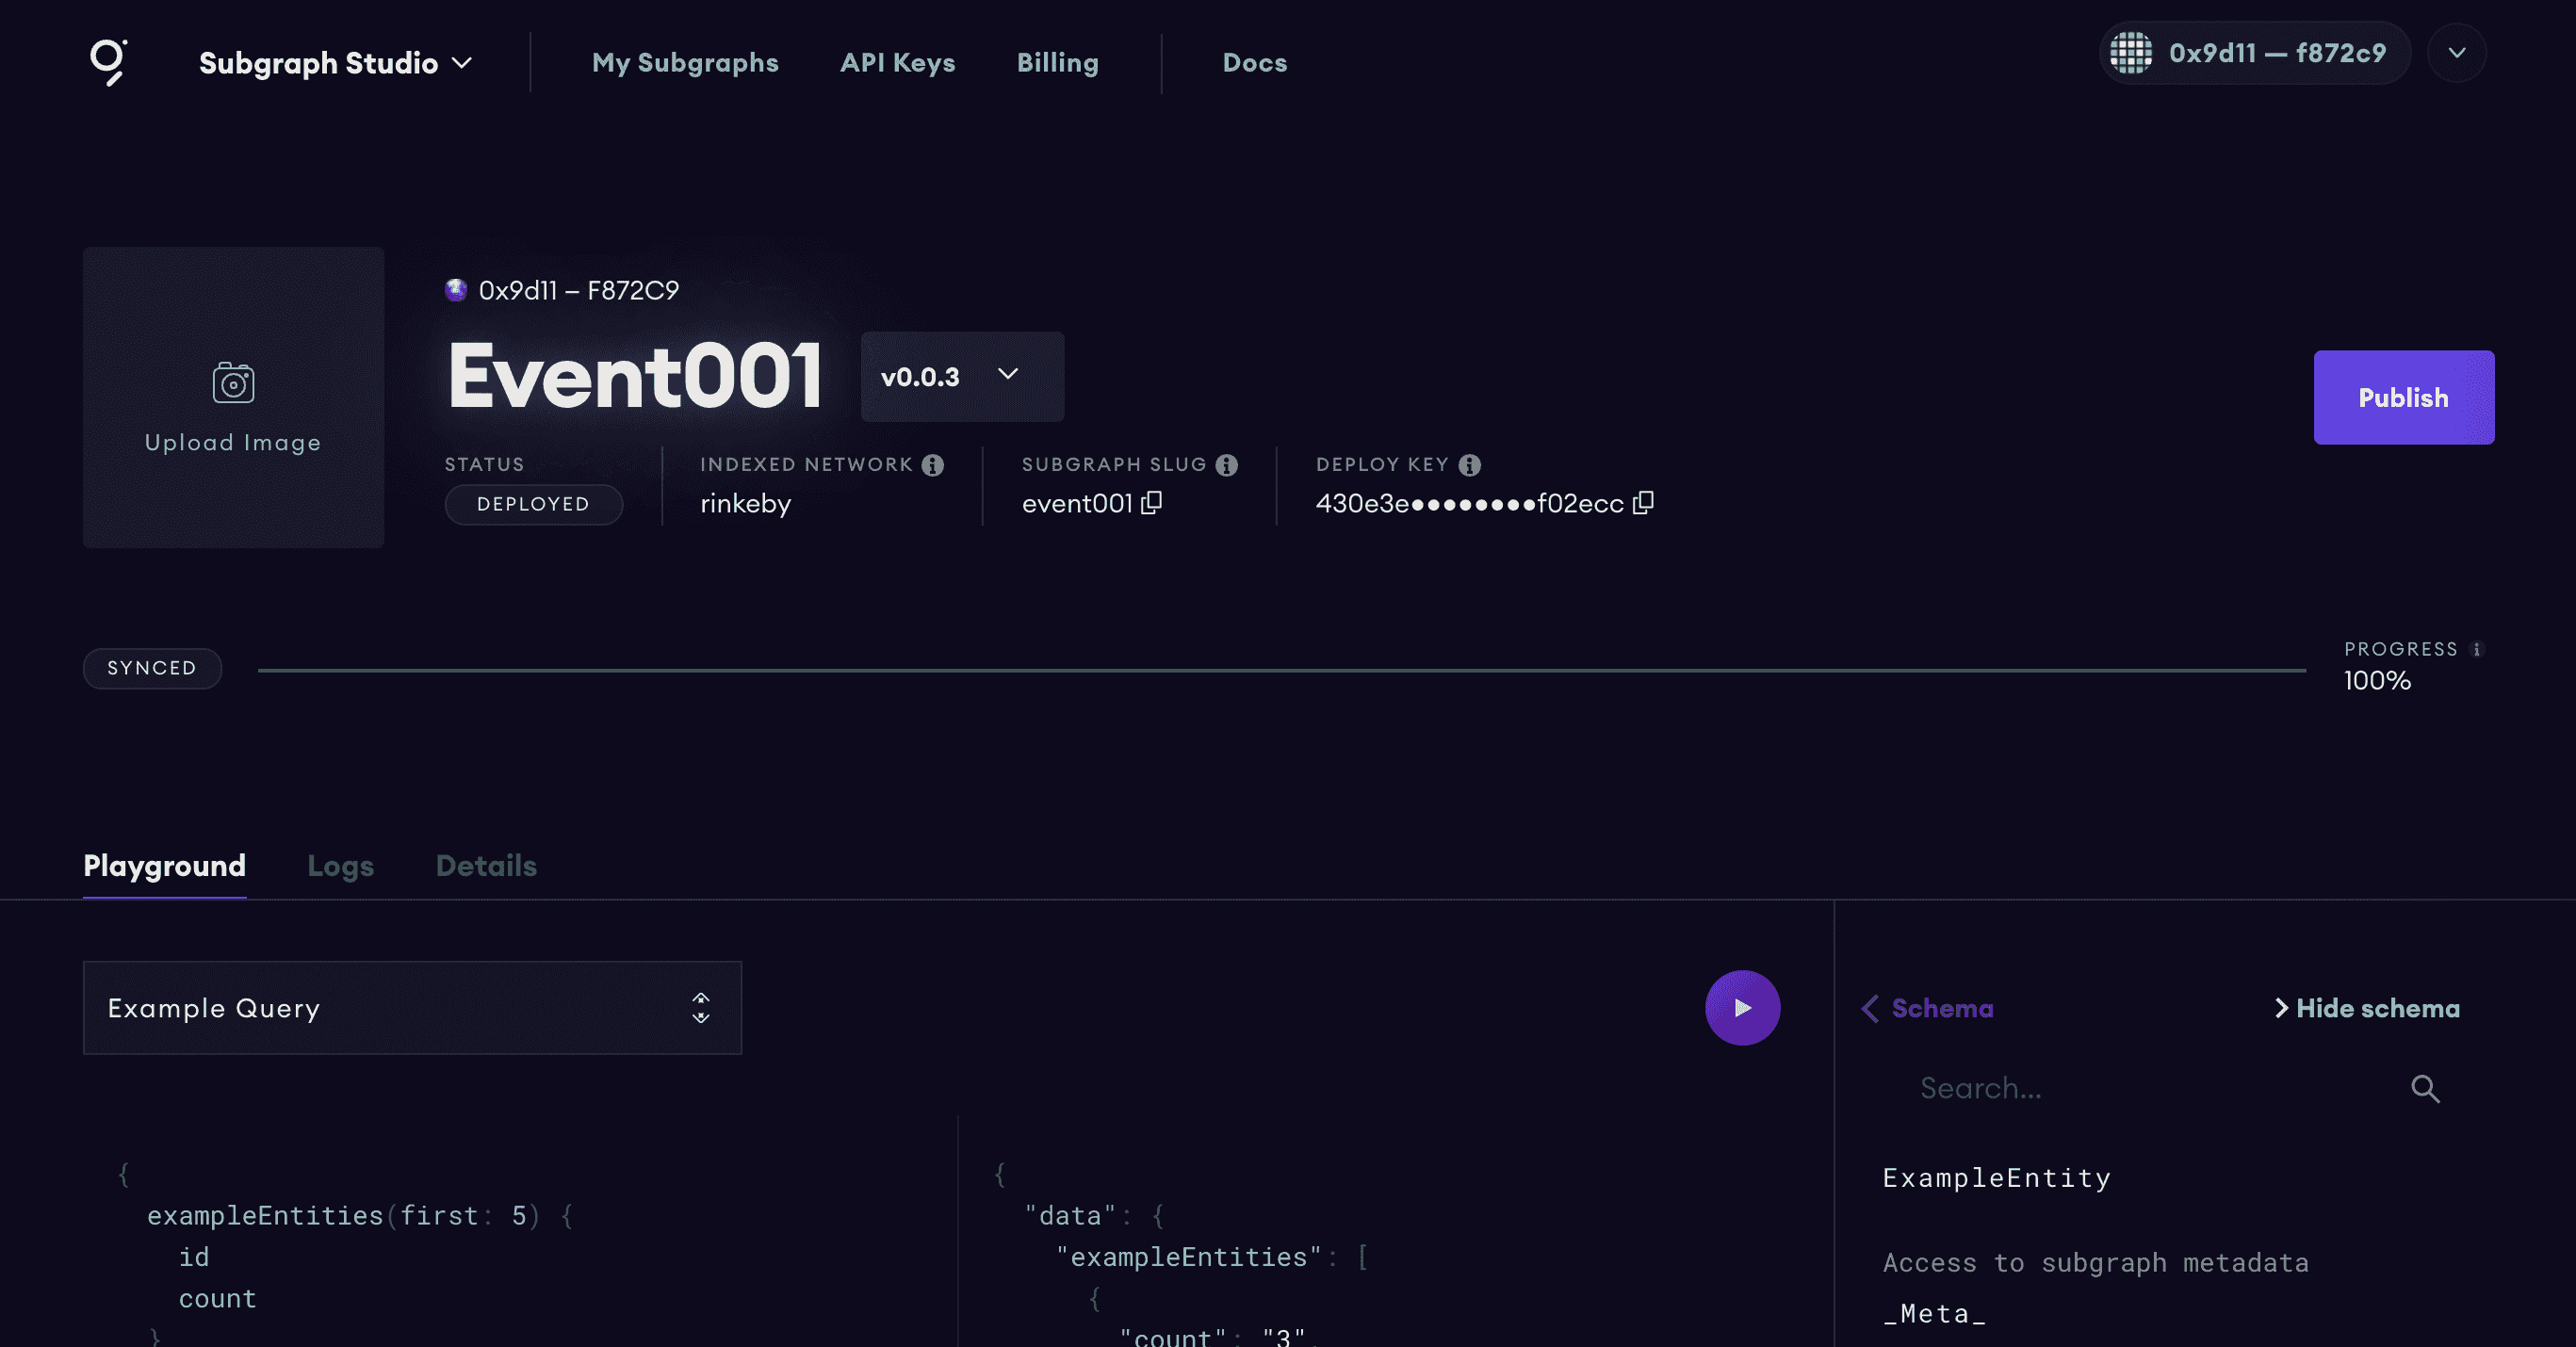Toggle Hide schema panel
Viewport: 2576px width, 1347px height.
tap(2366, 1008)
